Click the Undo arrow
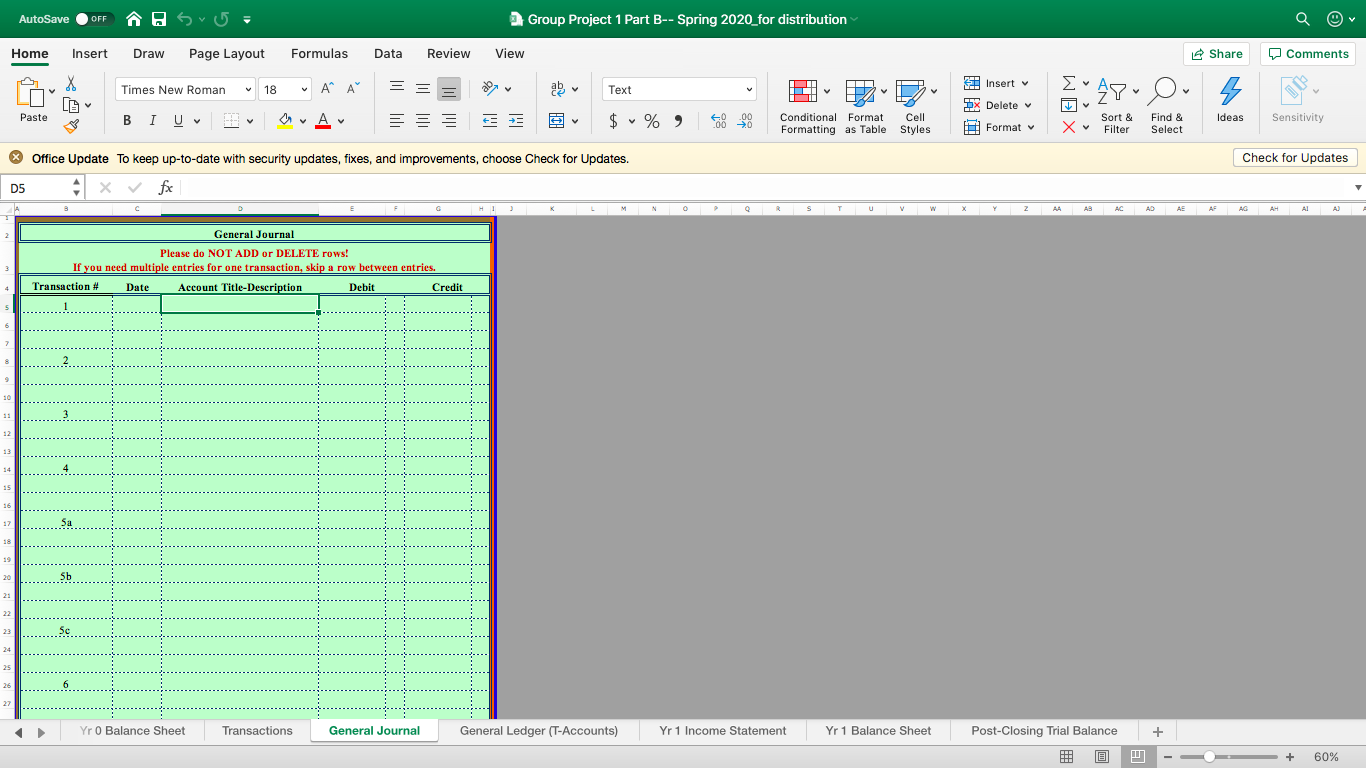The width and height of the screenshot is (1366, 768). click(184, 19)
